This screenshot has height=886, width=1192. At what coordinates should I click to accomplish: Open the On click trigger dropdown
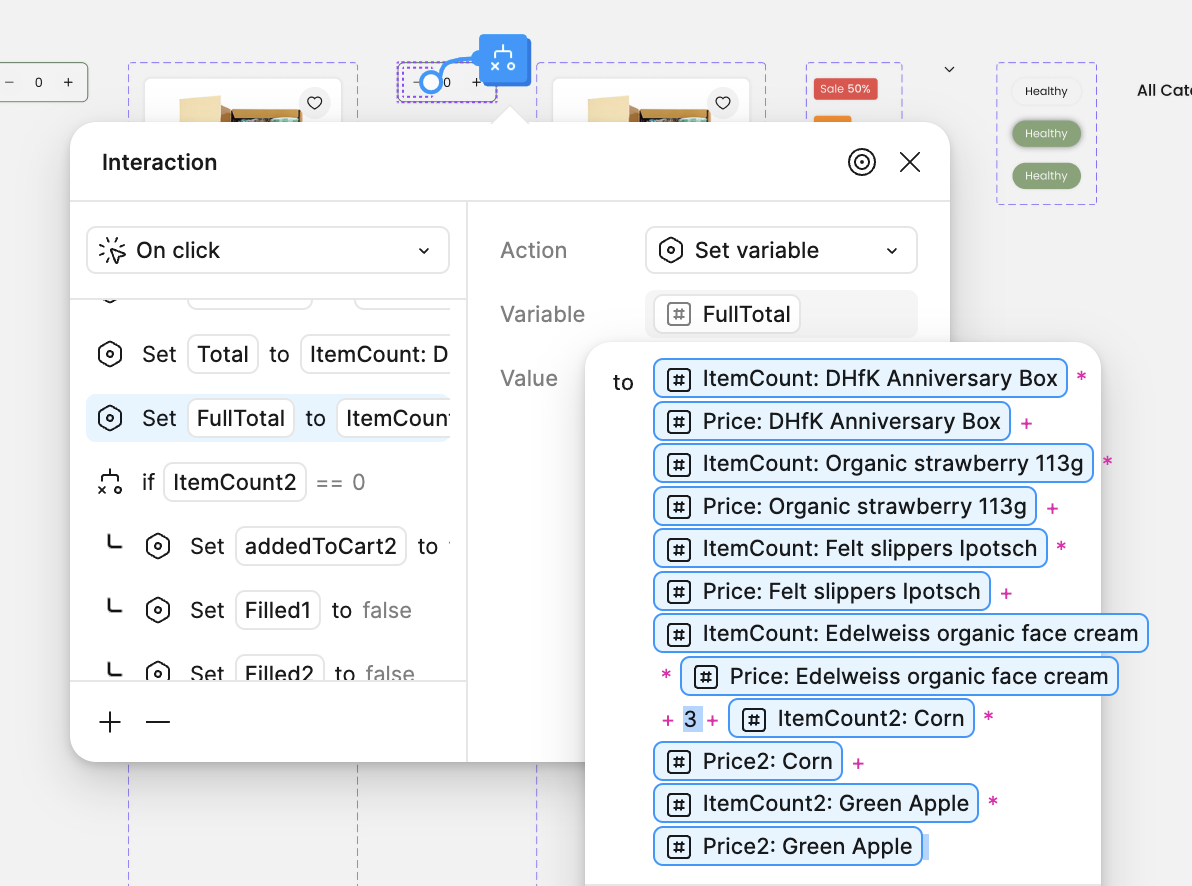(268, 250)
